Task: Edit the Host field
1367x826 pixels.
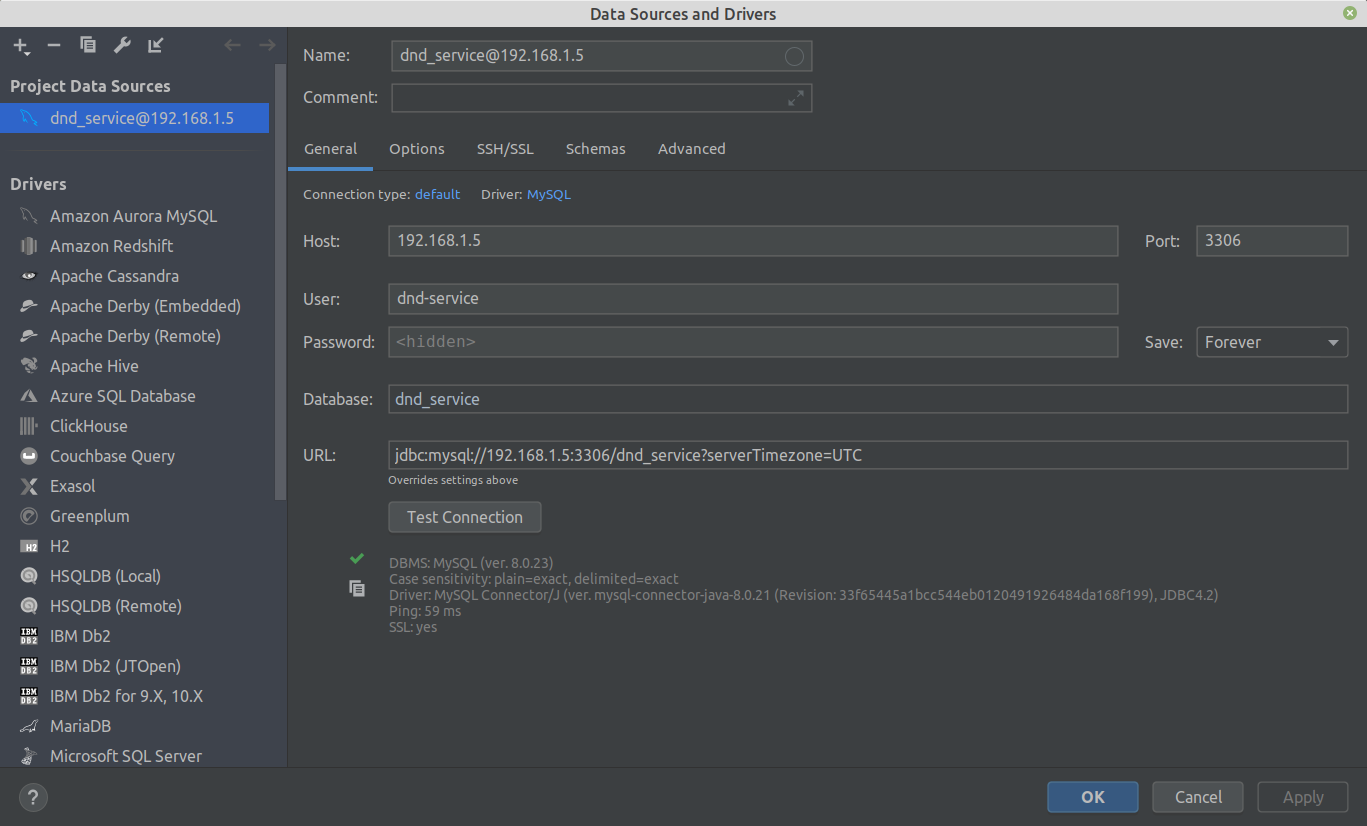Action: (753, 241)
